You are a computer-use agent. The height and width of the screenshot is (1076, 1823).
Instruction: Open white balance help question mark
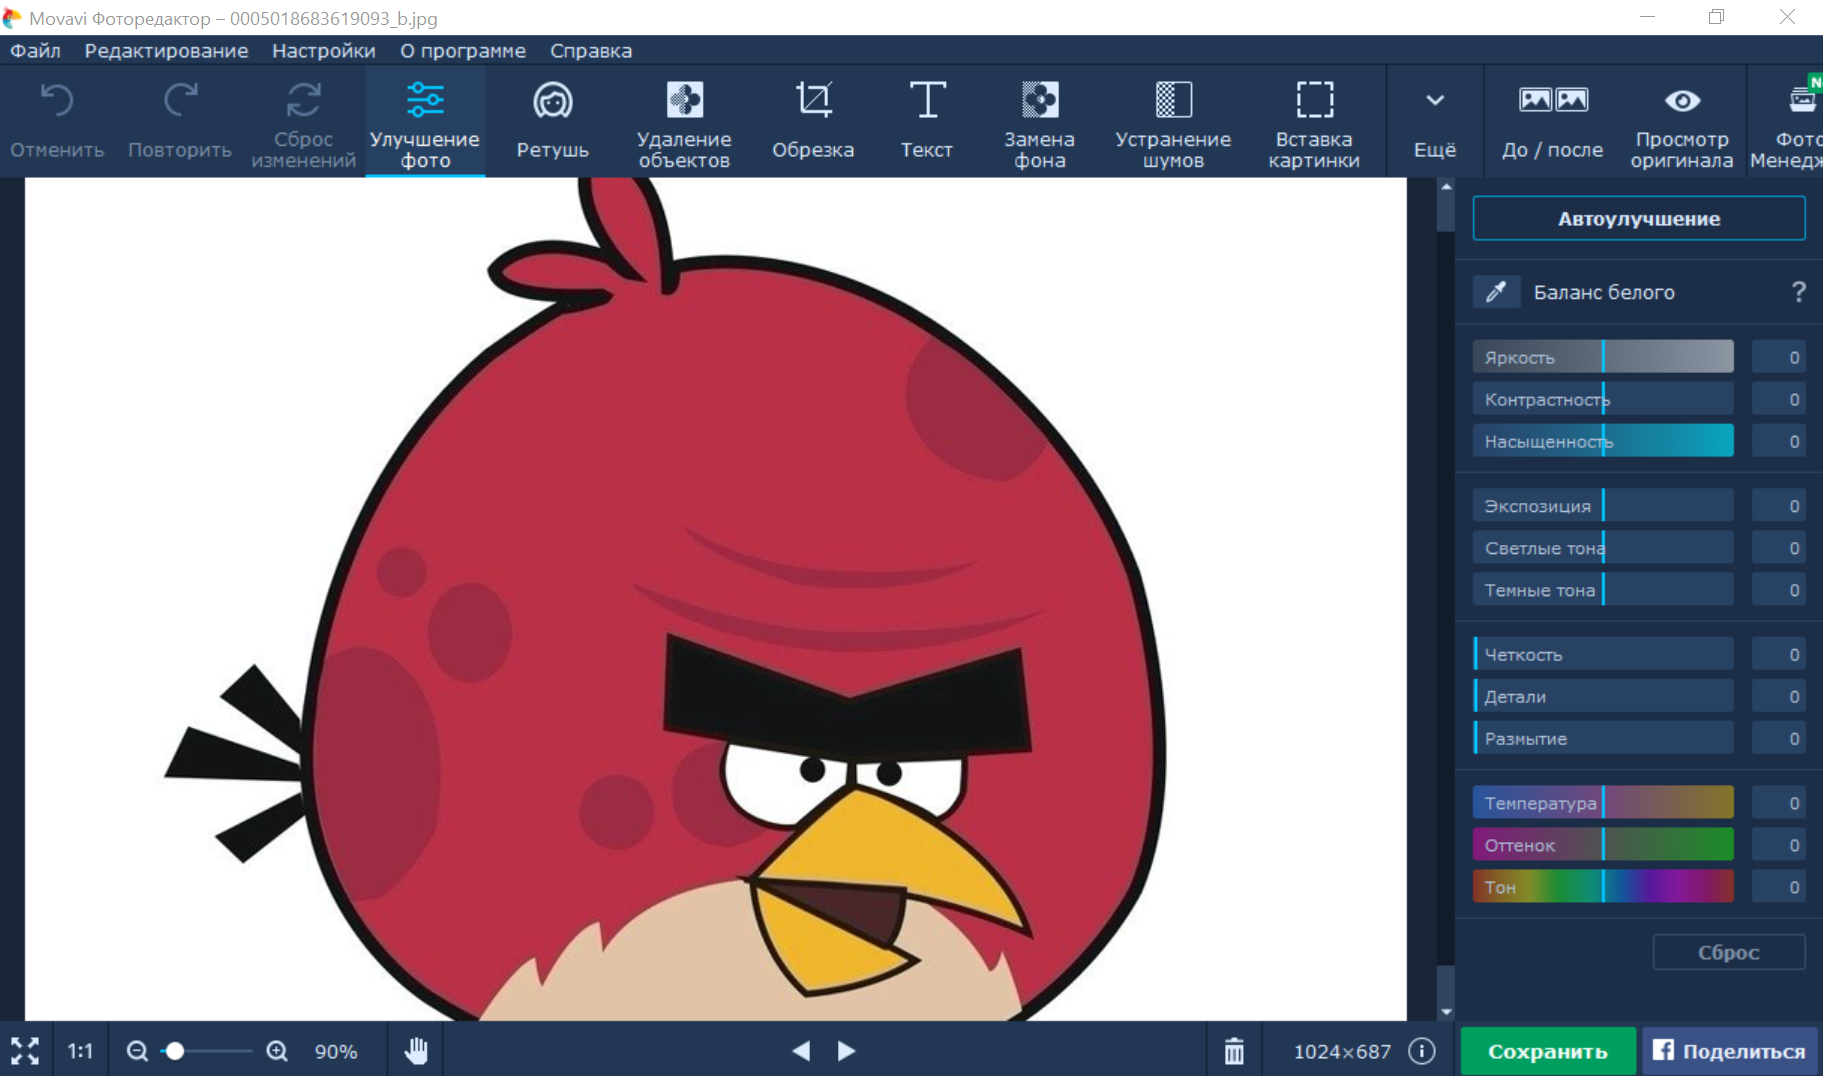[1798, 292]
